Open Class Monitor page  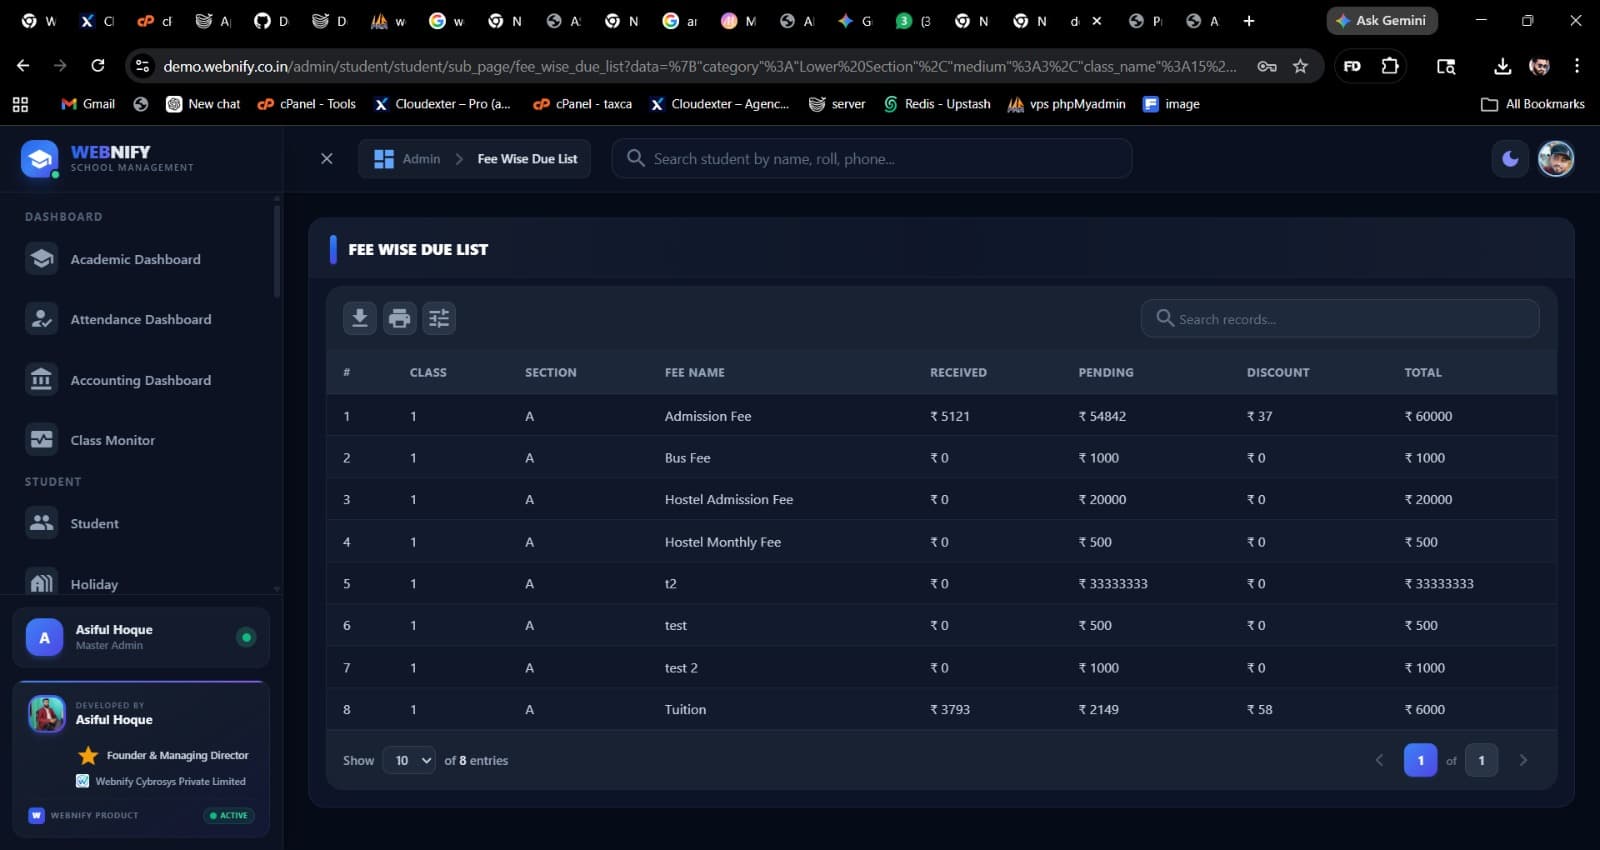pos(112,440)
